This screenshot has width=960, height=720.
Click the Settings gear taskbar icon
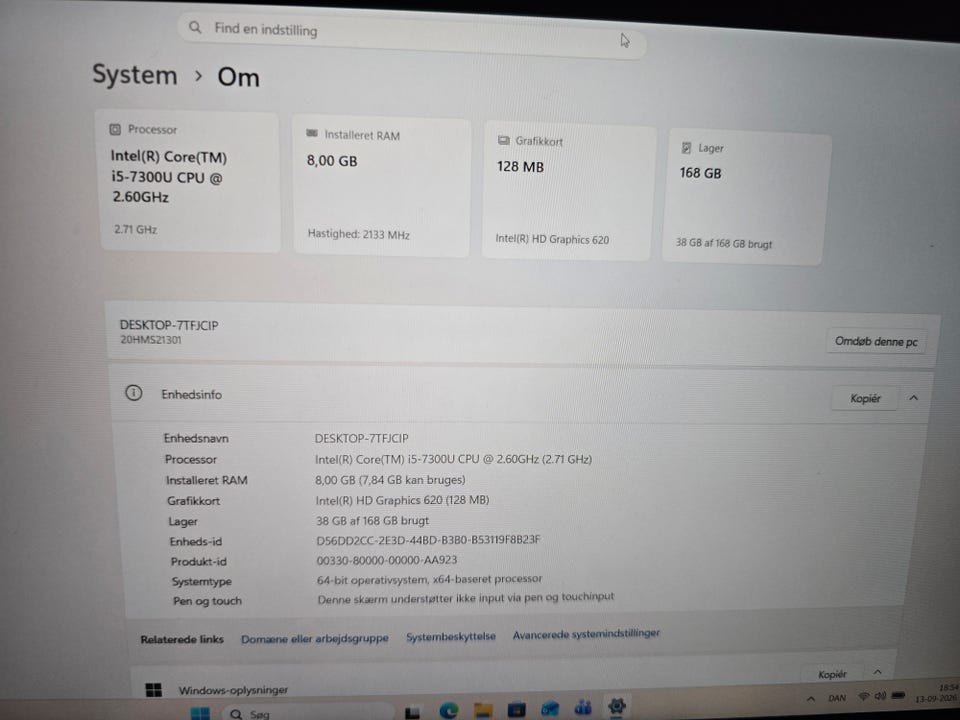[x=617, y=707]
